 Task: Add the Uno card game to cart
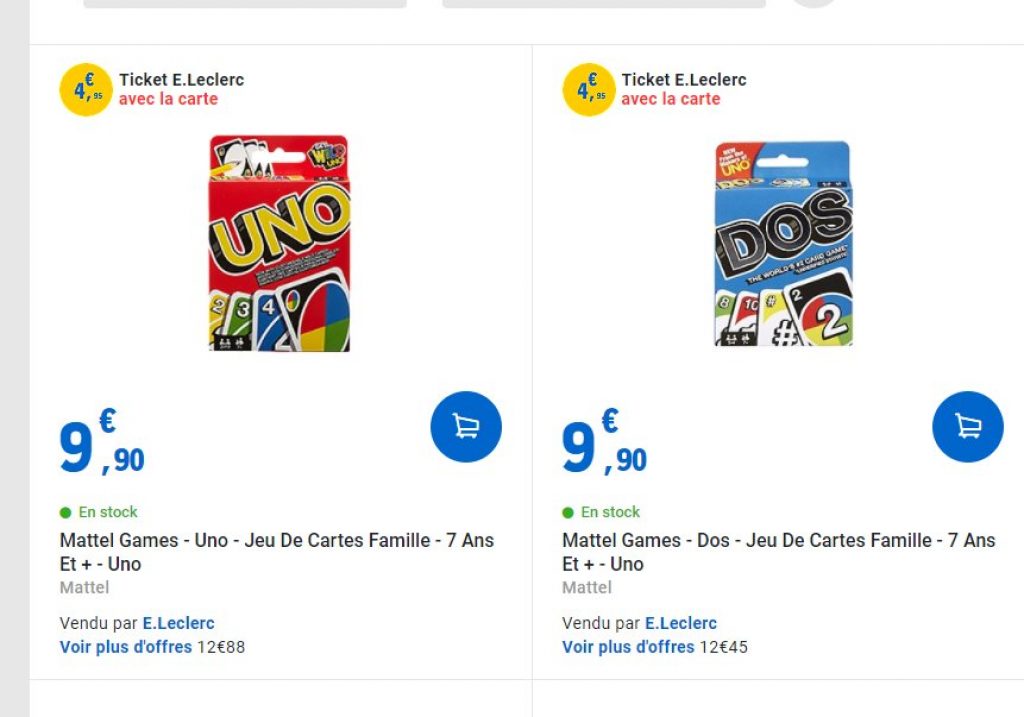(466, 427)
